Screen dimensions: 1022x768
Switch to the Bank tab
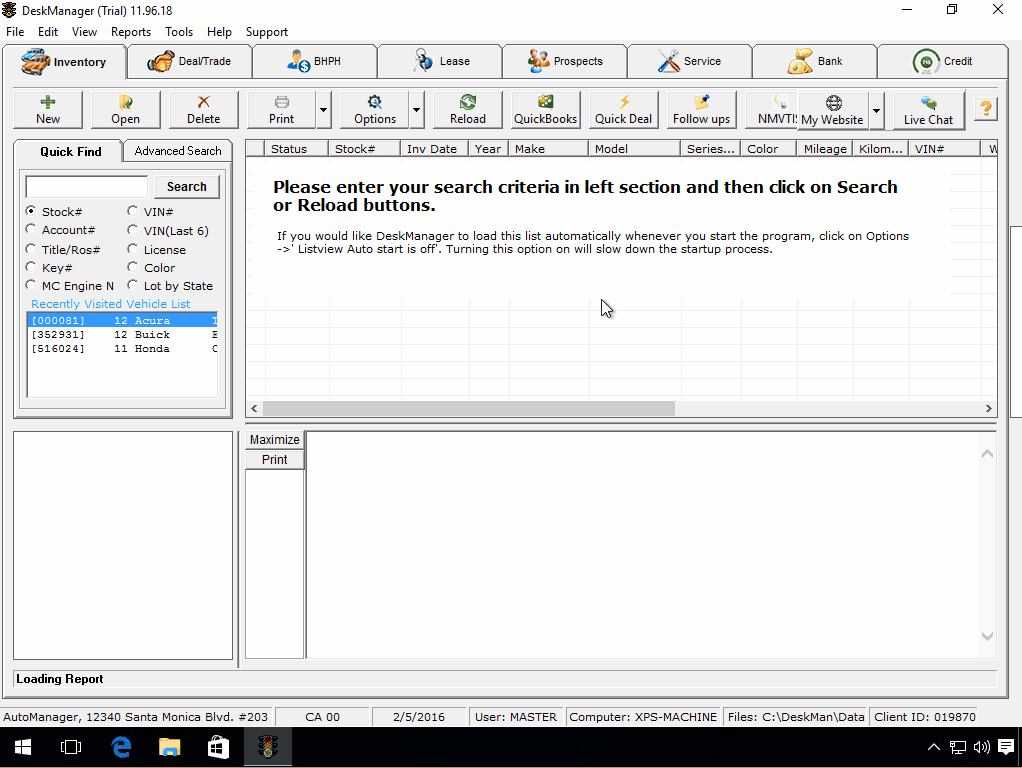point(815,61)
